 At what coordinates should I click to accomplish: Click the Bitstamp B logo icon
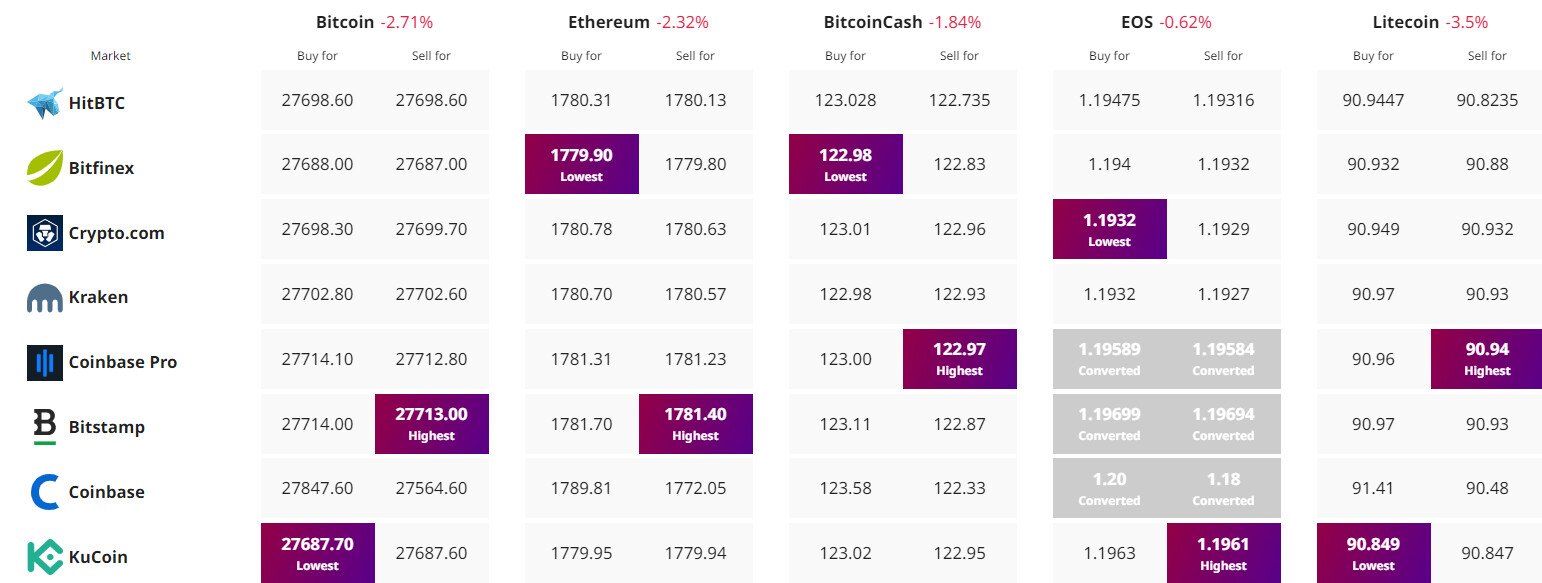[x=45, y=427]
